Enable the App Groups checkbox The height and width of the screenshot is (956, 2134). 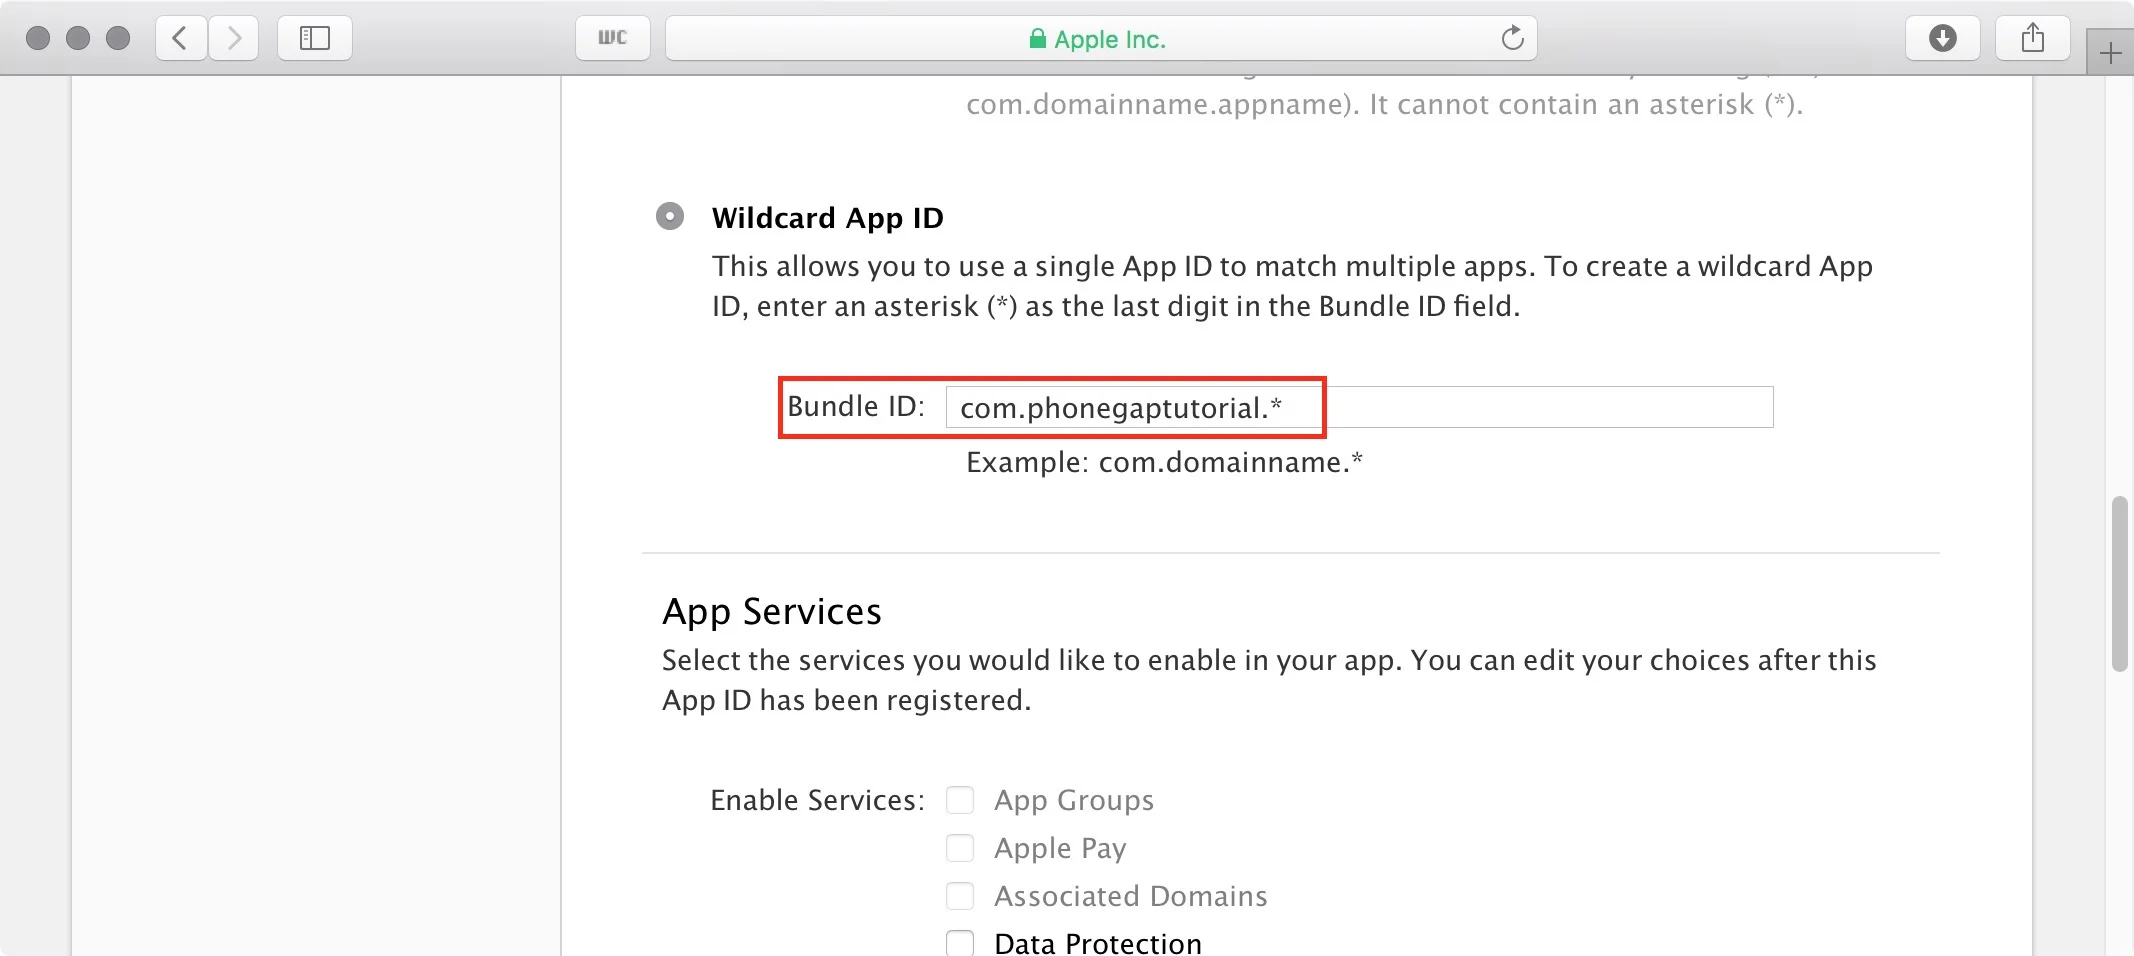[x=960, y=800]
